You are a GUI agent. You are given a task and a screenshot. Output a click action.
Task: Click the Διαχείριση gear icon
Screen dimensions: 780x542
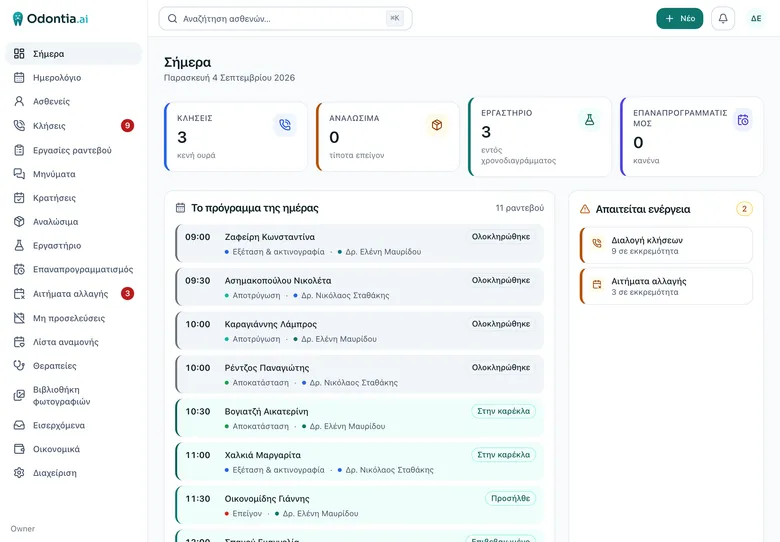click(x=19, y=473)
